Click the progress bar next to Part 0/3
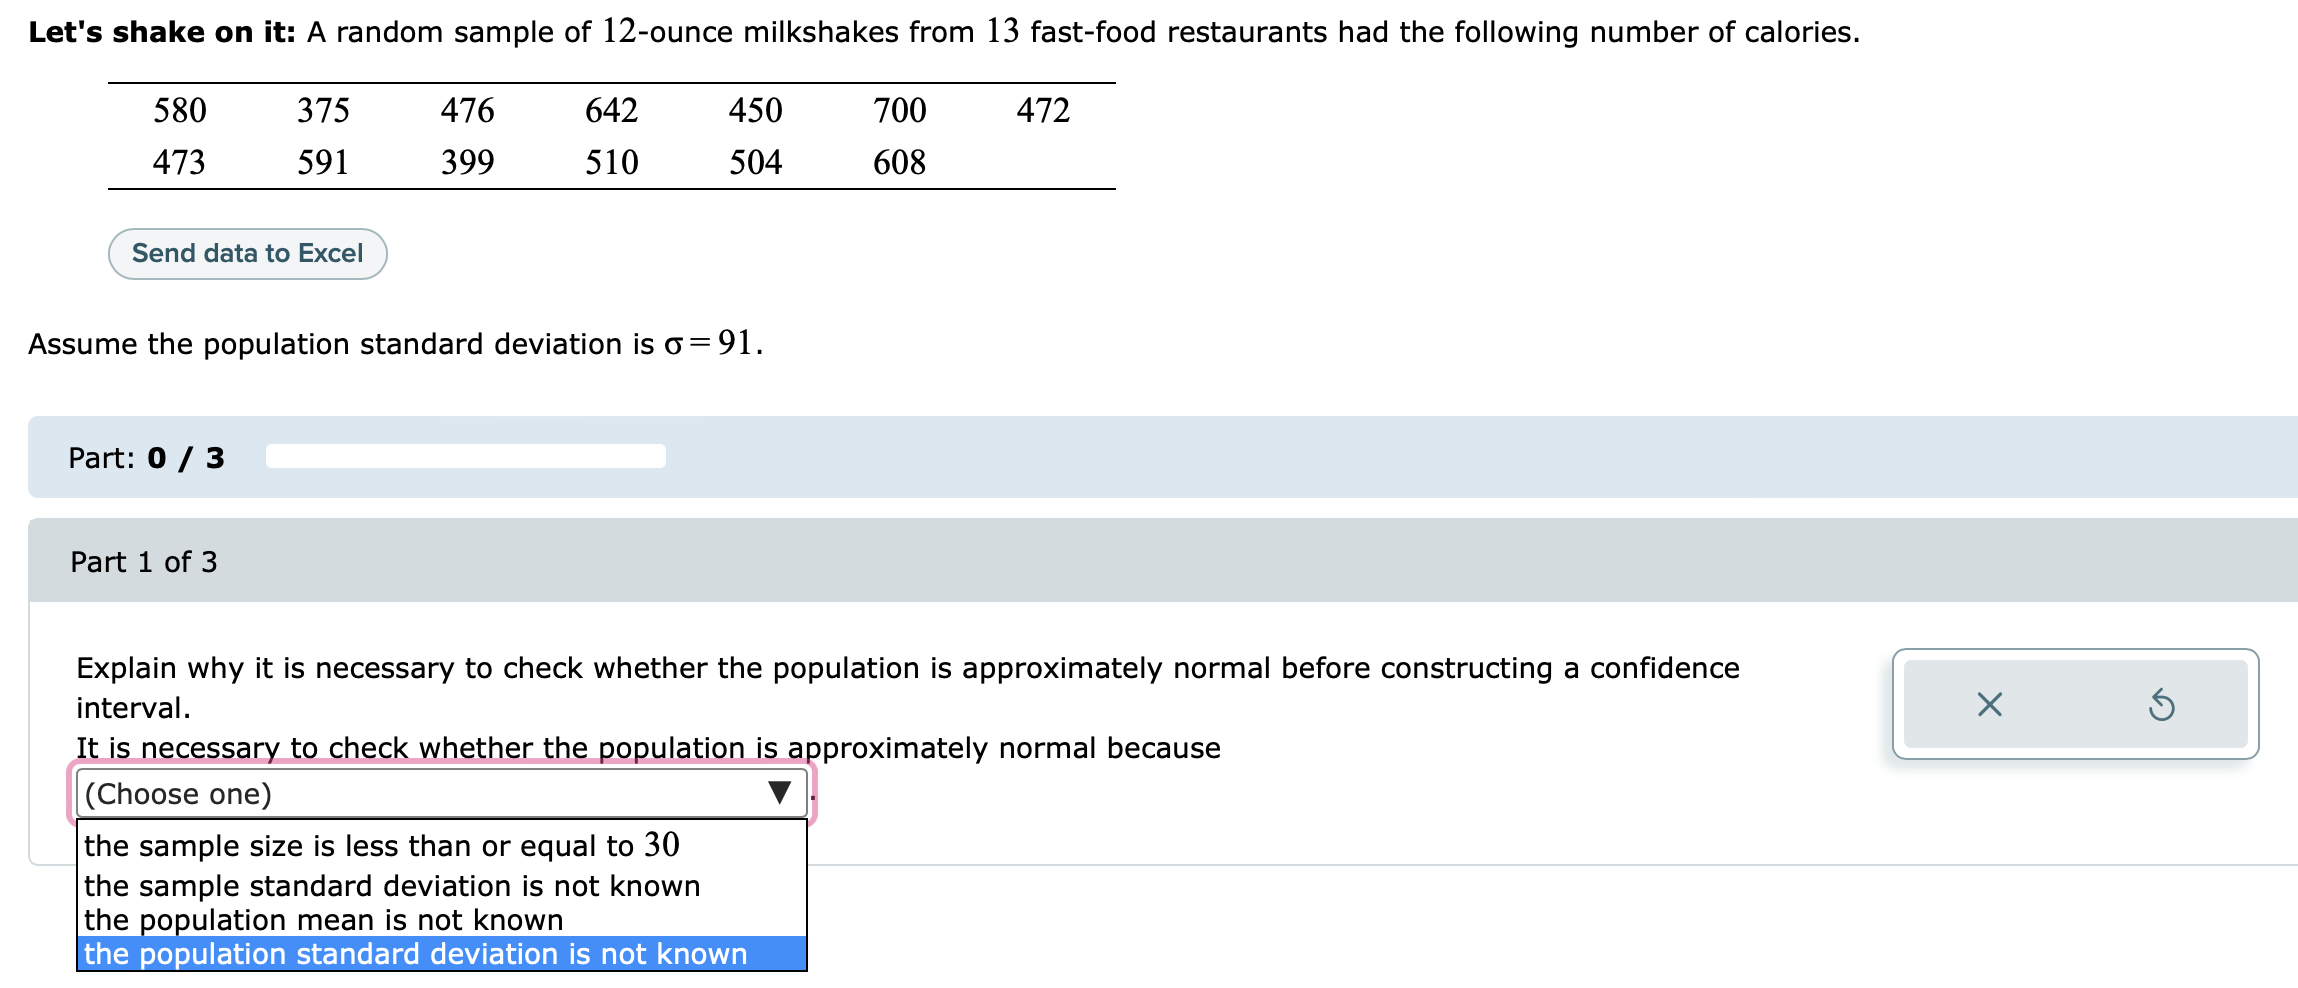This screenshot has height=988, width=2298. (x=465, y=455)
